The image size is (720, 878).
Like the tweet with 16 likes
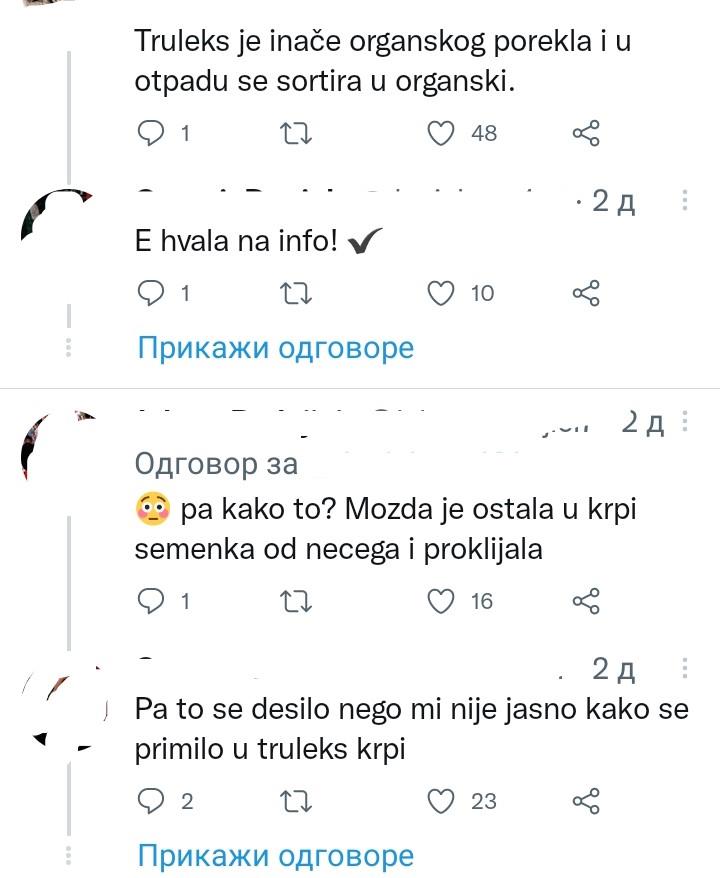[x=441, y=600]
